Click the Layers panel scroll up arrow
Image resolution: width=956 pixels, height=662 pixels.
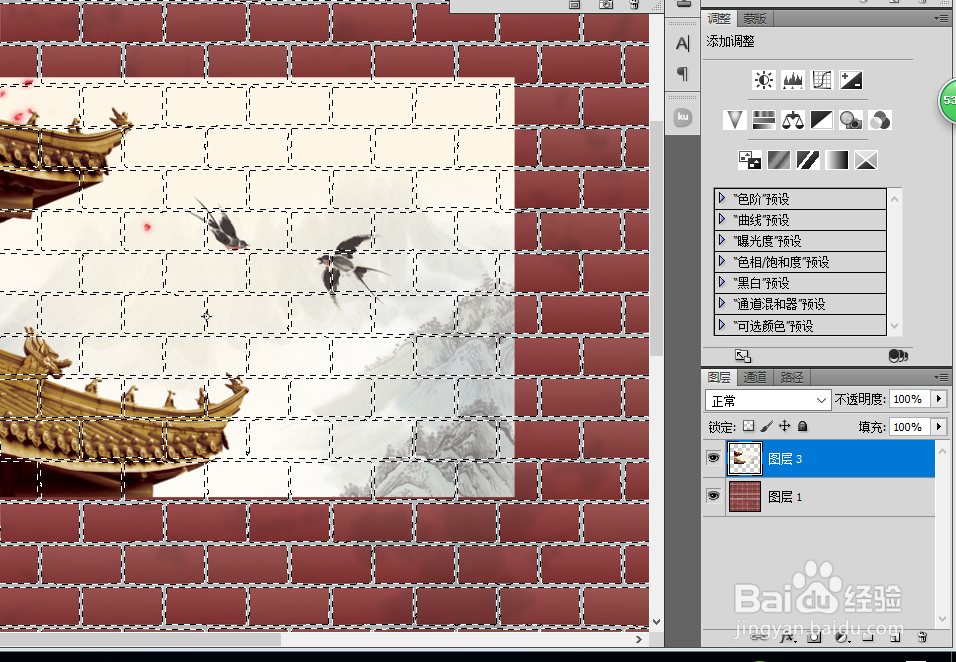[x=942, y=450]
